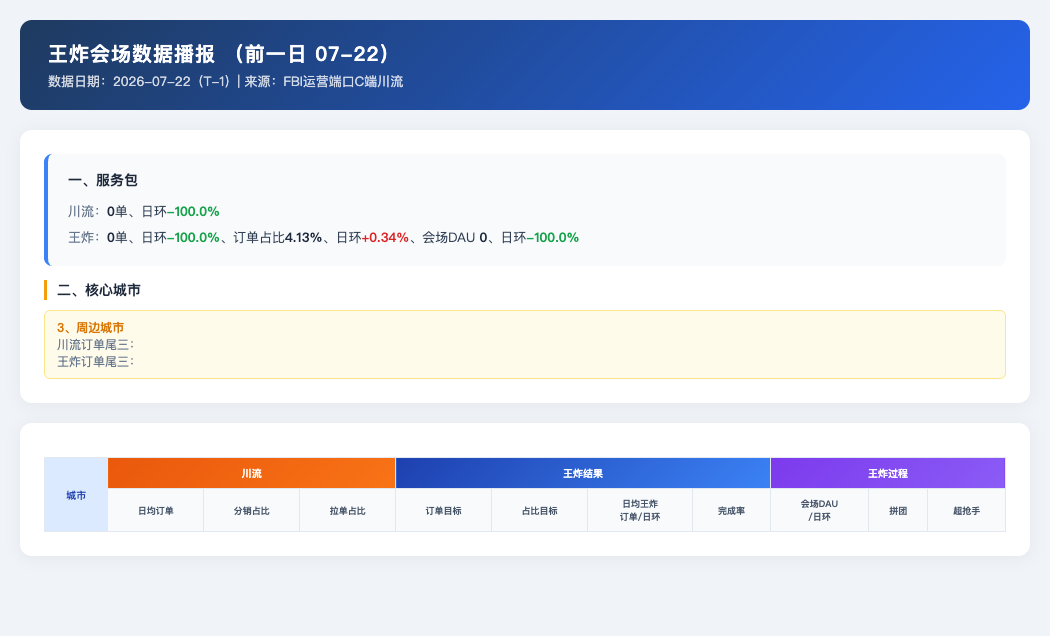Image resolution: width=1050 pixels, height=636 pixels.
Task: Click the 王炸会场数据播报 page title
Action: click(x=220, y=54)
